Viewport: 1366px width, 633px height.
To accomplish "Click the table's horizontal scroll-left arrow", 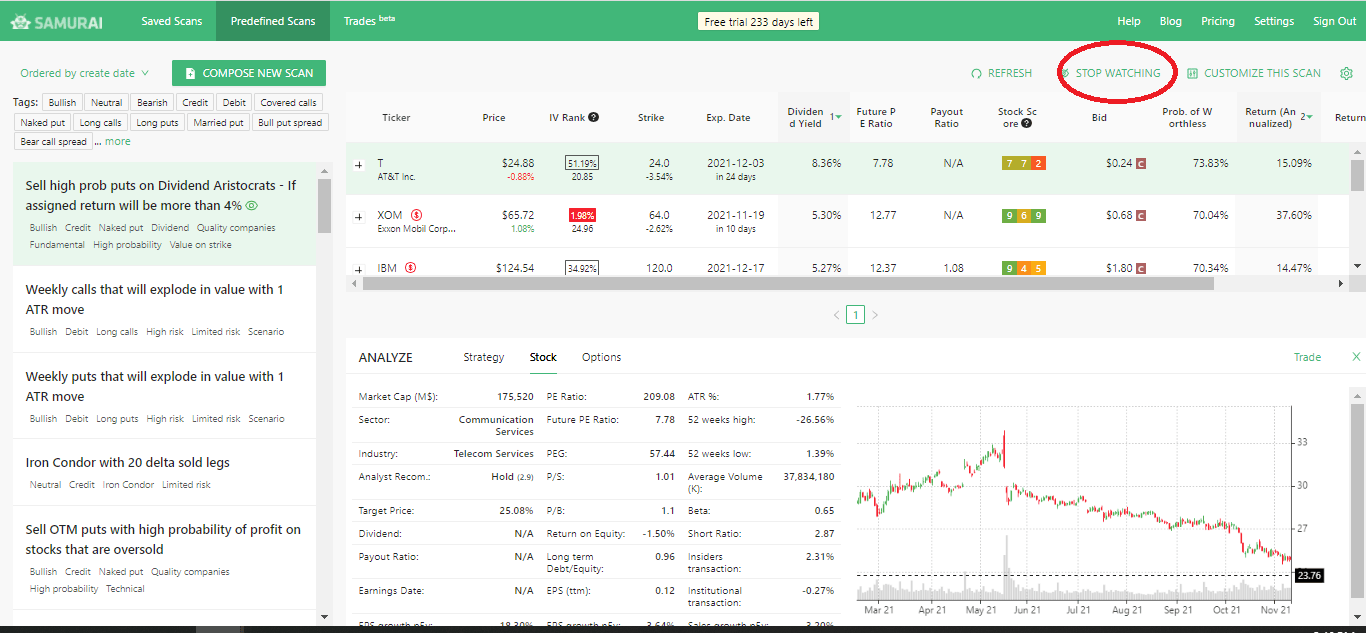I will pyautogui.click(x=353, y=283).
